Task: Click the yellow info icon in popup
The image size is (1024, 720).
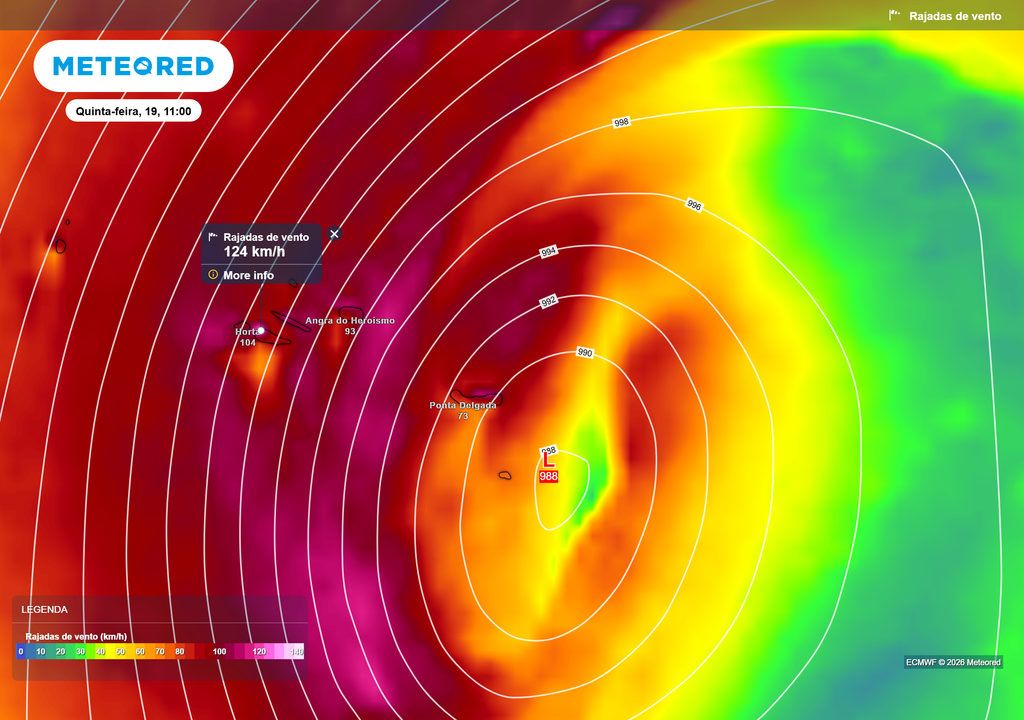Action: (x=212, y=274)
